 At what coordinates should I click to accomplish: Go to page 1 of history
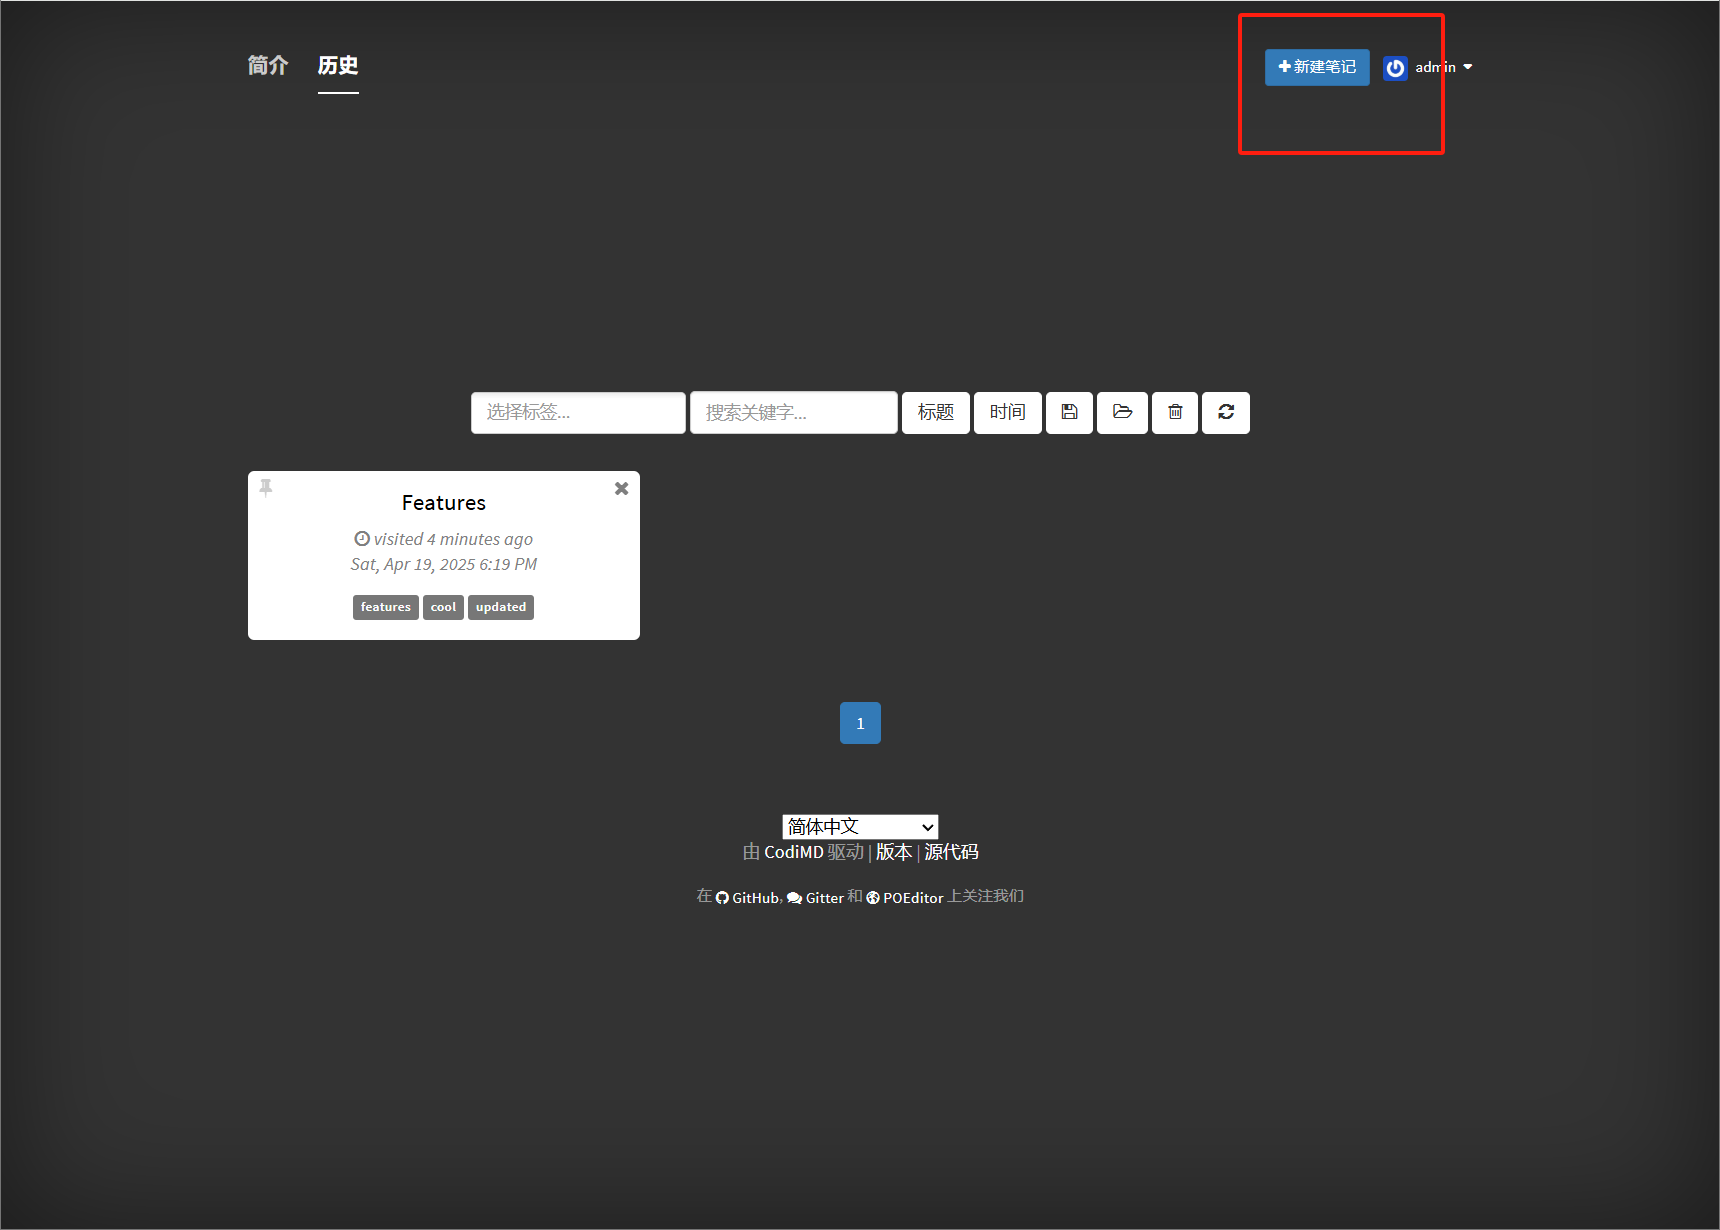[x=860, y=723]
